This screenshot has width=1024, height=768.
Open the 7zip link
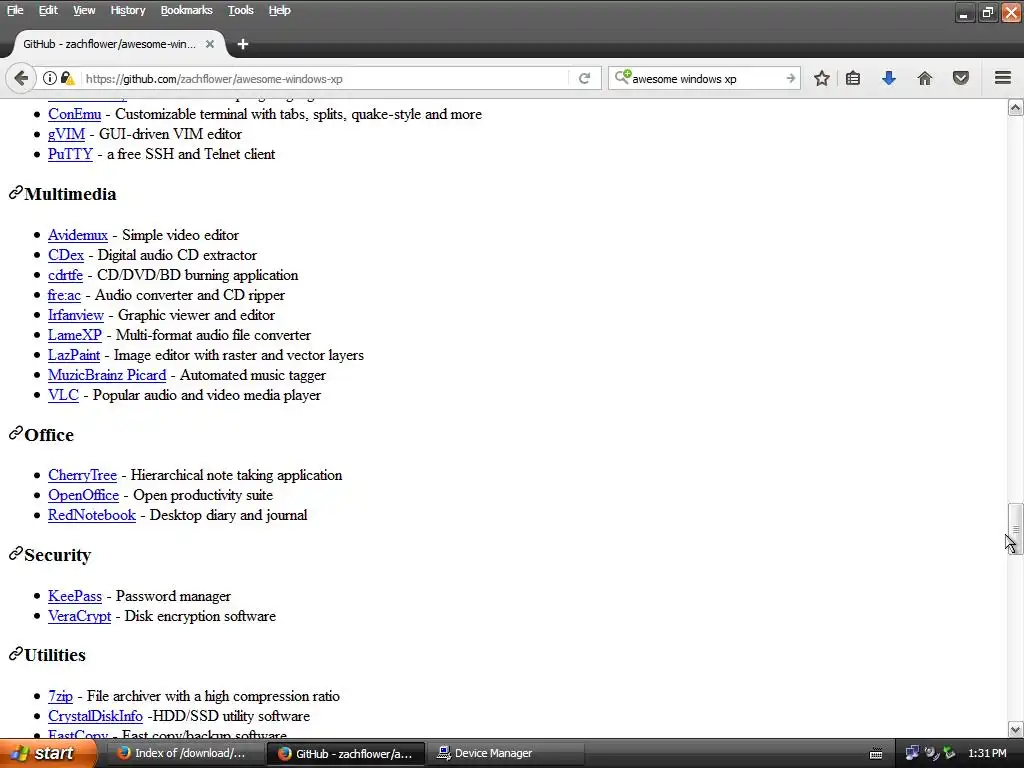(60, 696)
